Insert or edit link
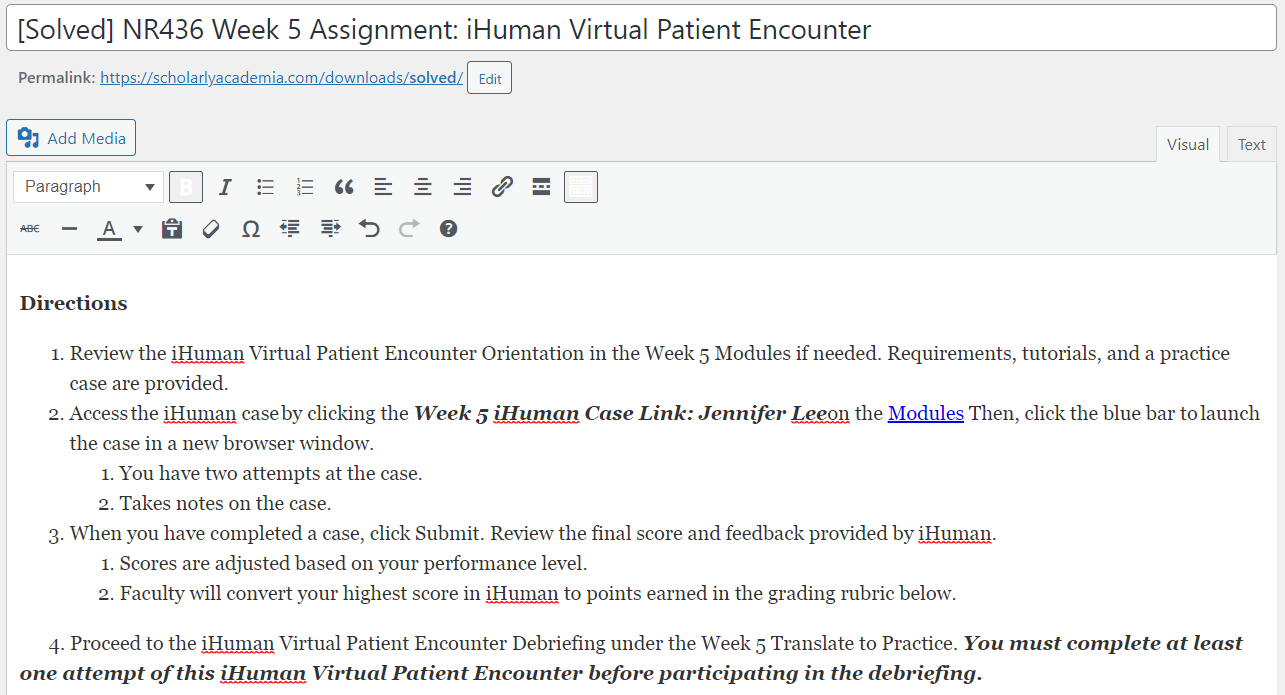The image size is (1285, 695). click(502, 187)
